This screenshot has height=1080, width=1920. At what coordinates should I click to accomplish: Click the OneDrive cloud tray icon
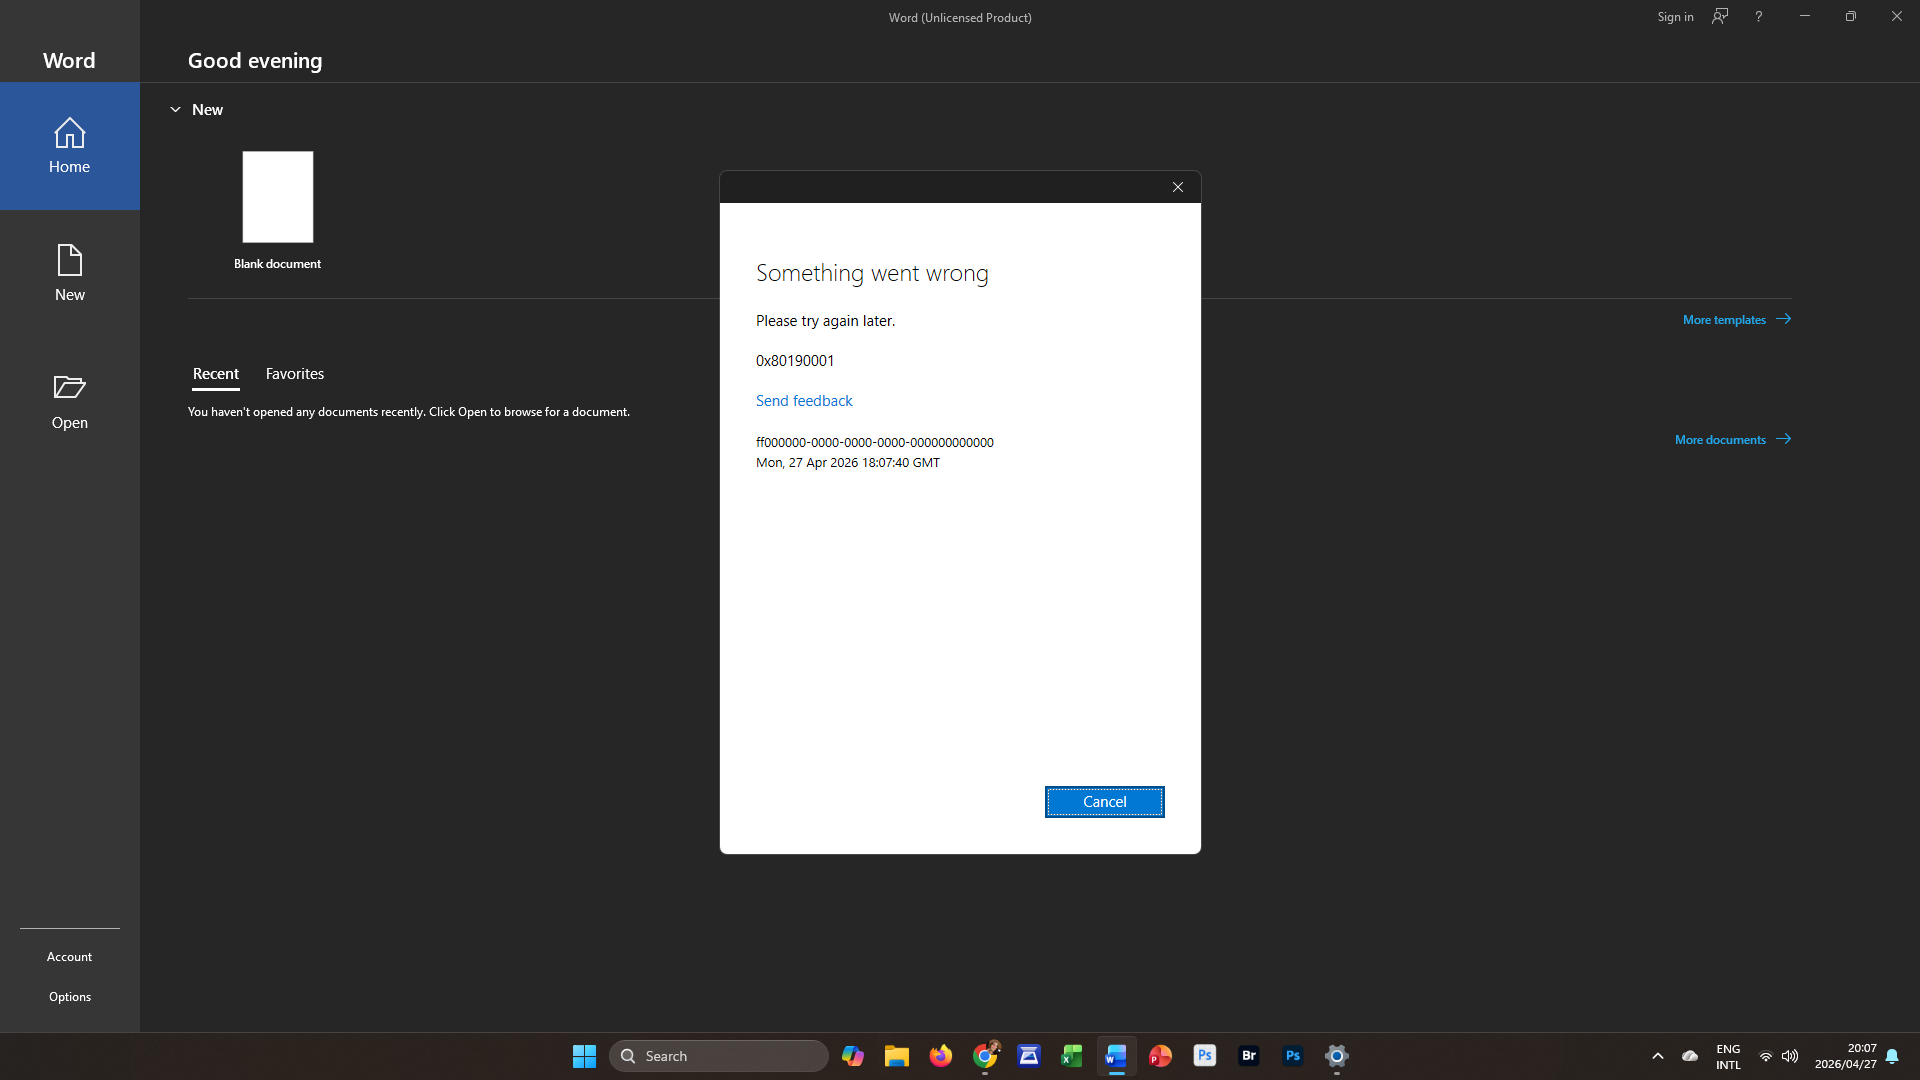(1690, 1056)
